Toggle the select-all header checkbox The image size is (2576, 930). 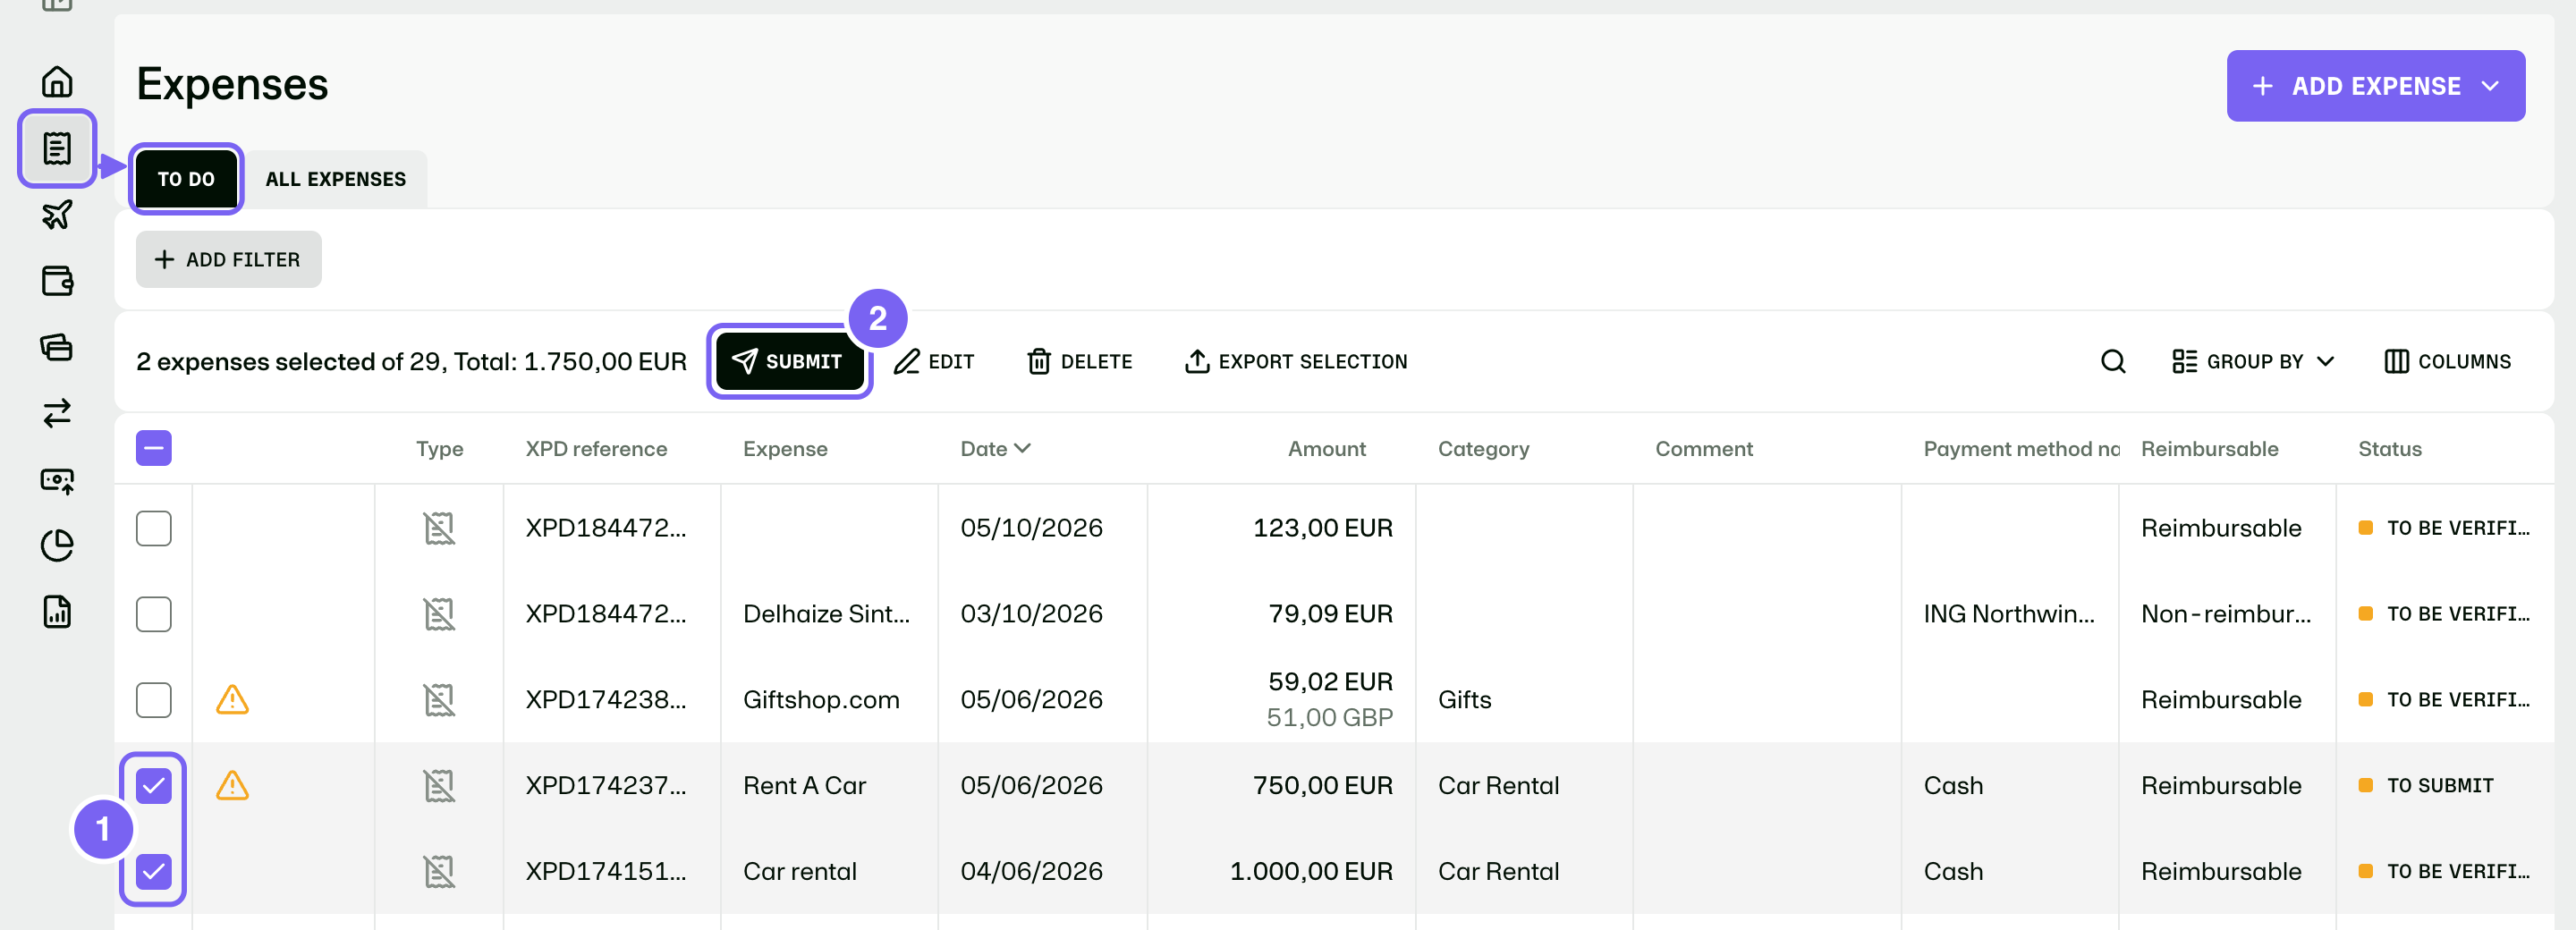point(154,448)
